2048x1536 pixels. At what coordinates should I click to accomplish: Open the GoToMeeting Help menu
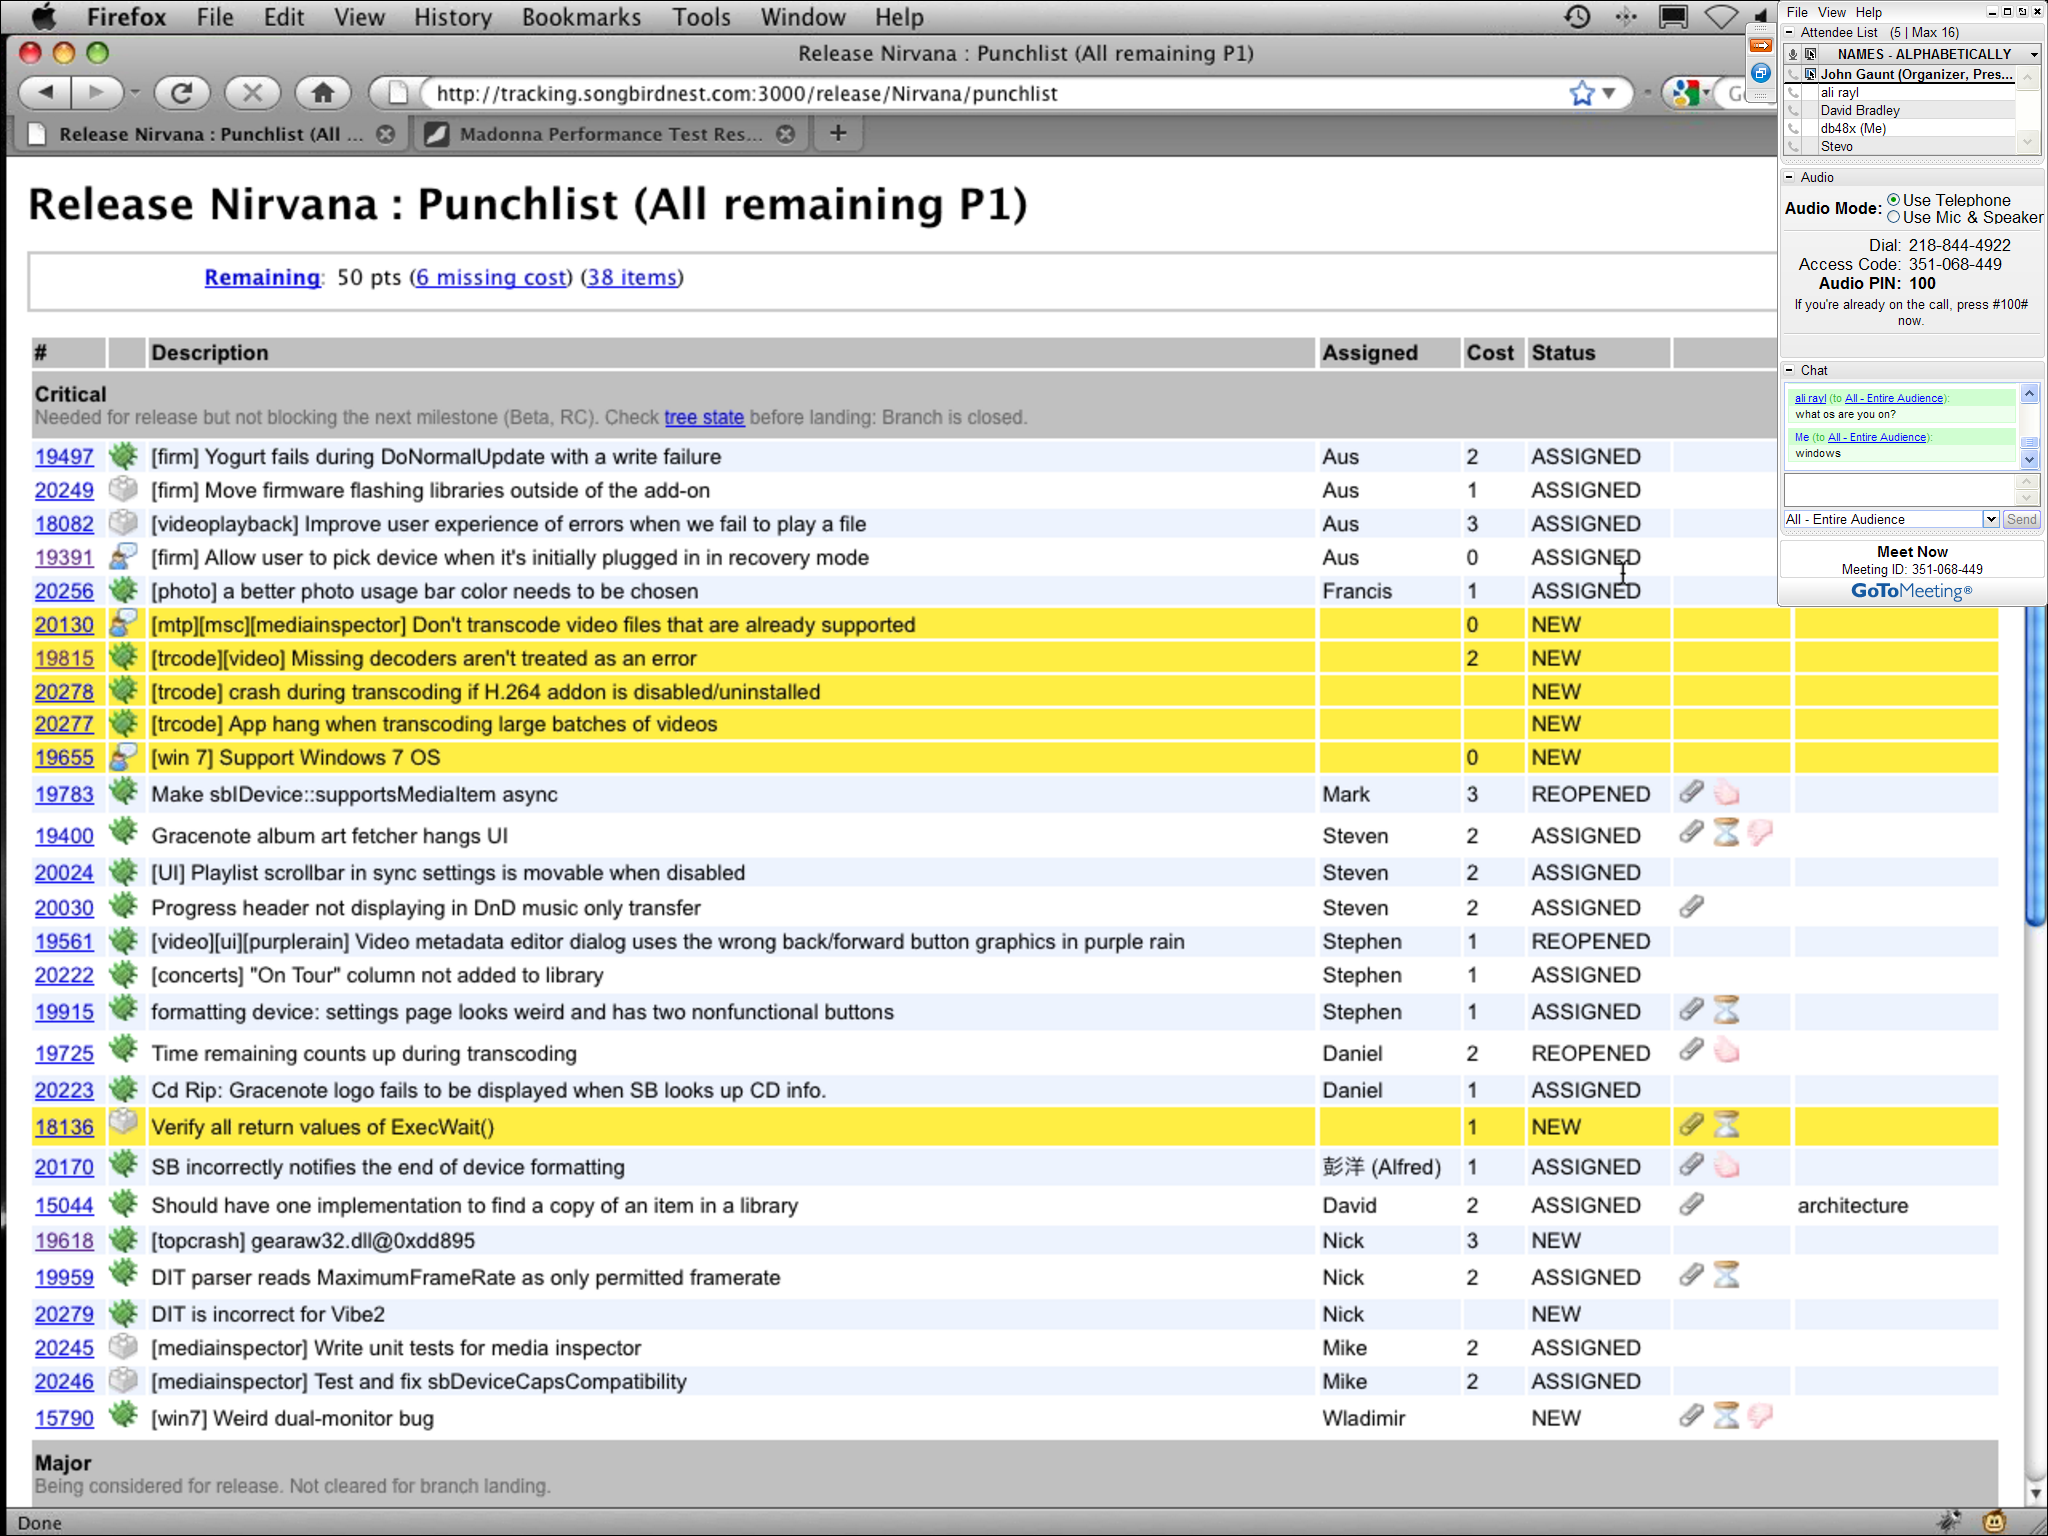click(x=1869, y=12)
